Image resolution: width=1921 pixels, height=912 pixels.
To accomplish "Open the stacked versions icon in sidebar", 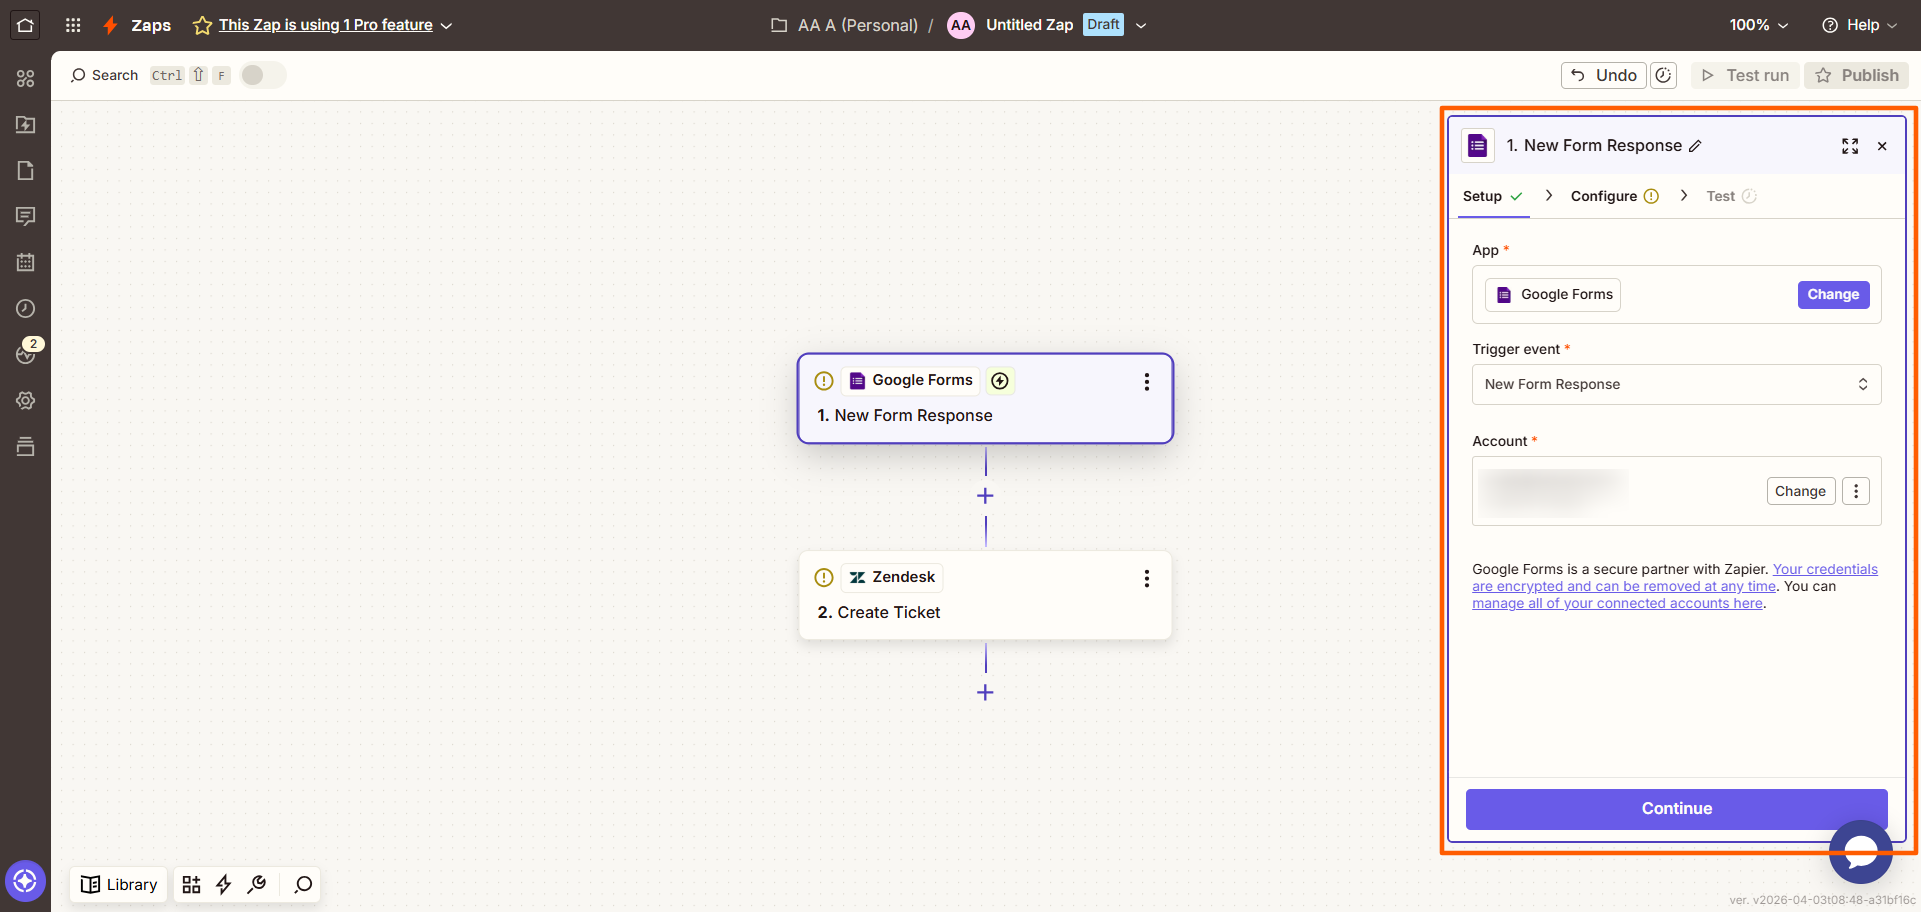I will click(25, 446).
